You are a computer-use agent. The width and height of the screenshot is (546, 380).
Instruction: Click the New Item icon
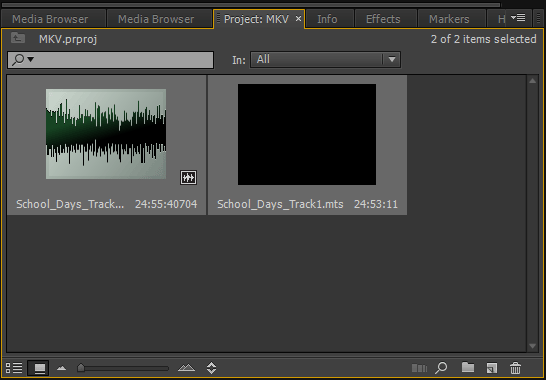pos(492,368)
